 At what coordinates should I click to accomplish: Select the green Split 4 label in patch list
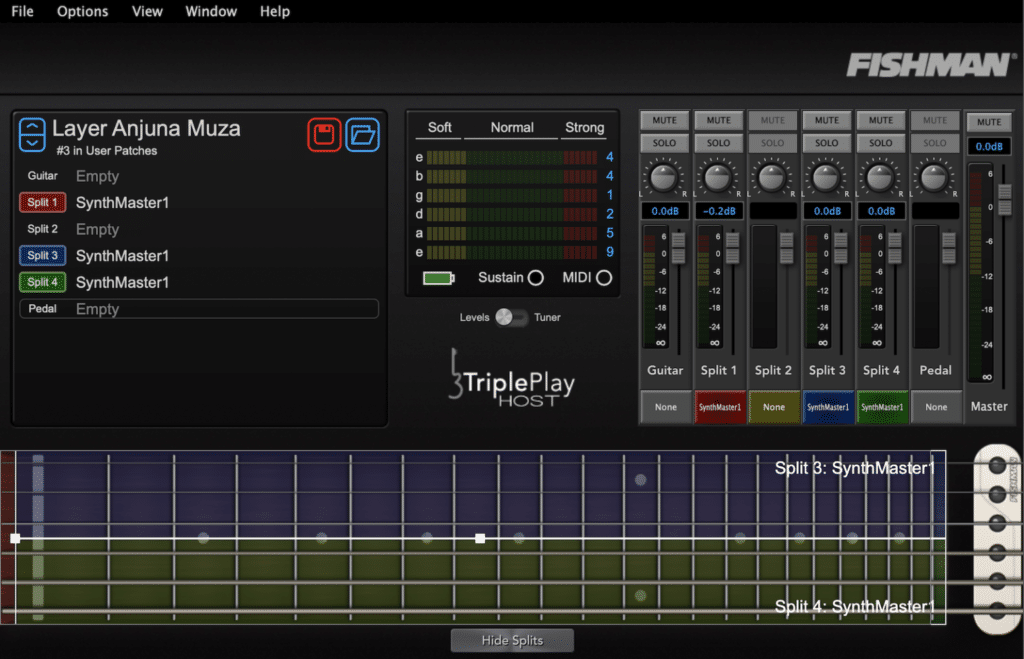pos(42,282)
